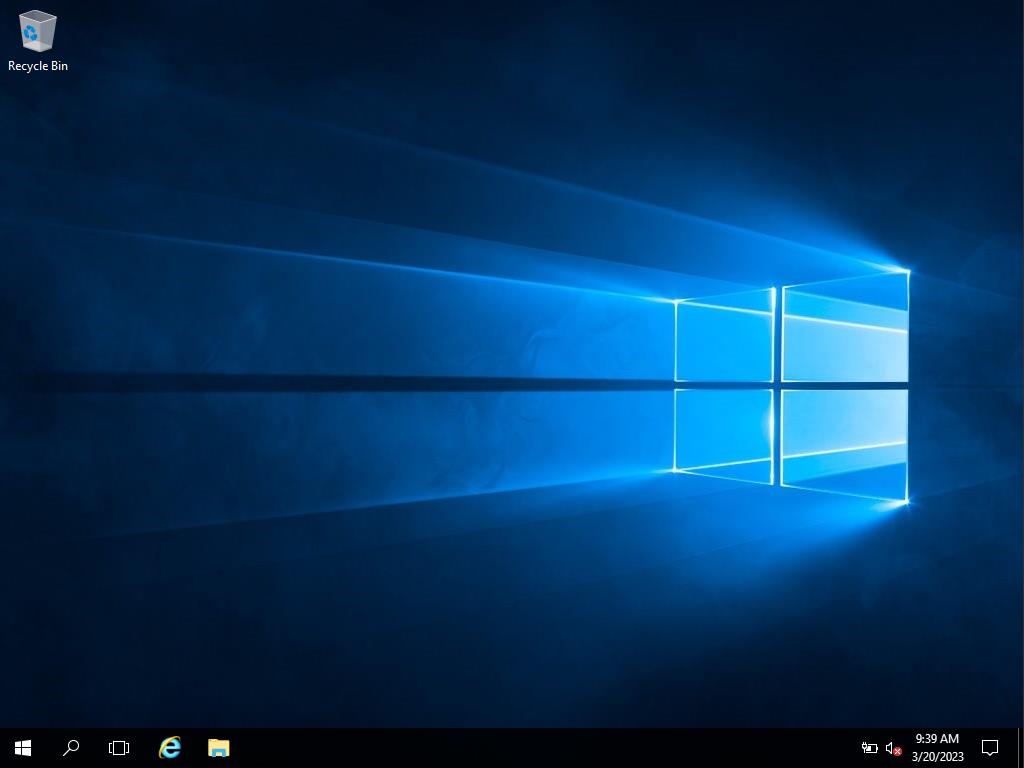Open taskbar Search with the magnifier icon
Screen dimensions: 1024x768
click(x=71, y=748)
